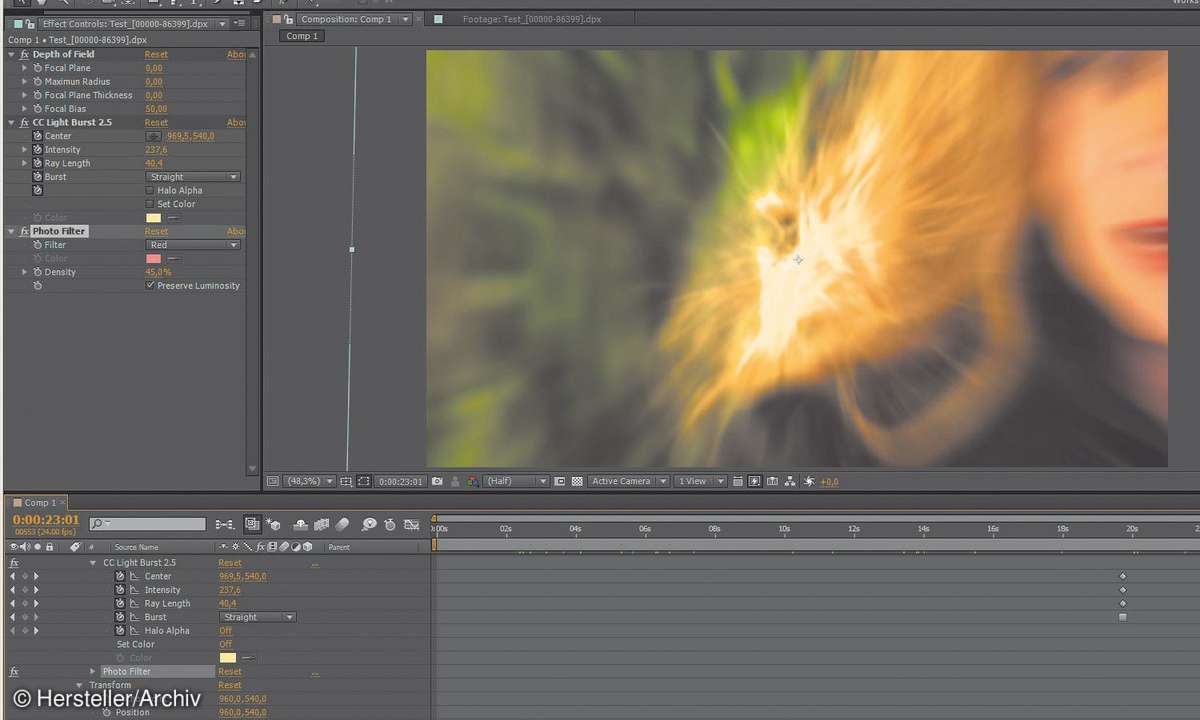Click the timeline current time 0:00:23:01 display

click(46, 520)
